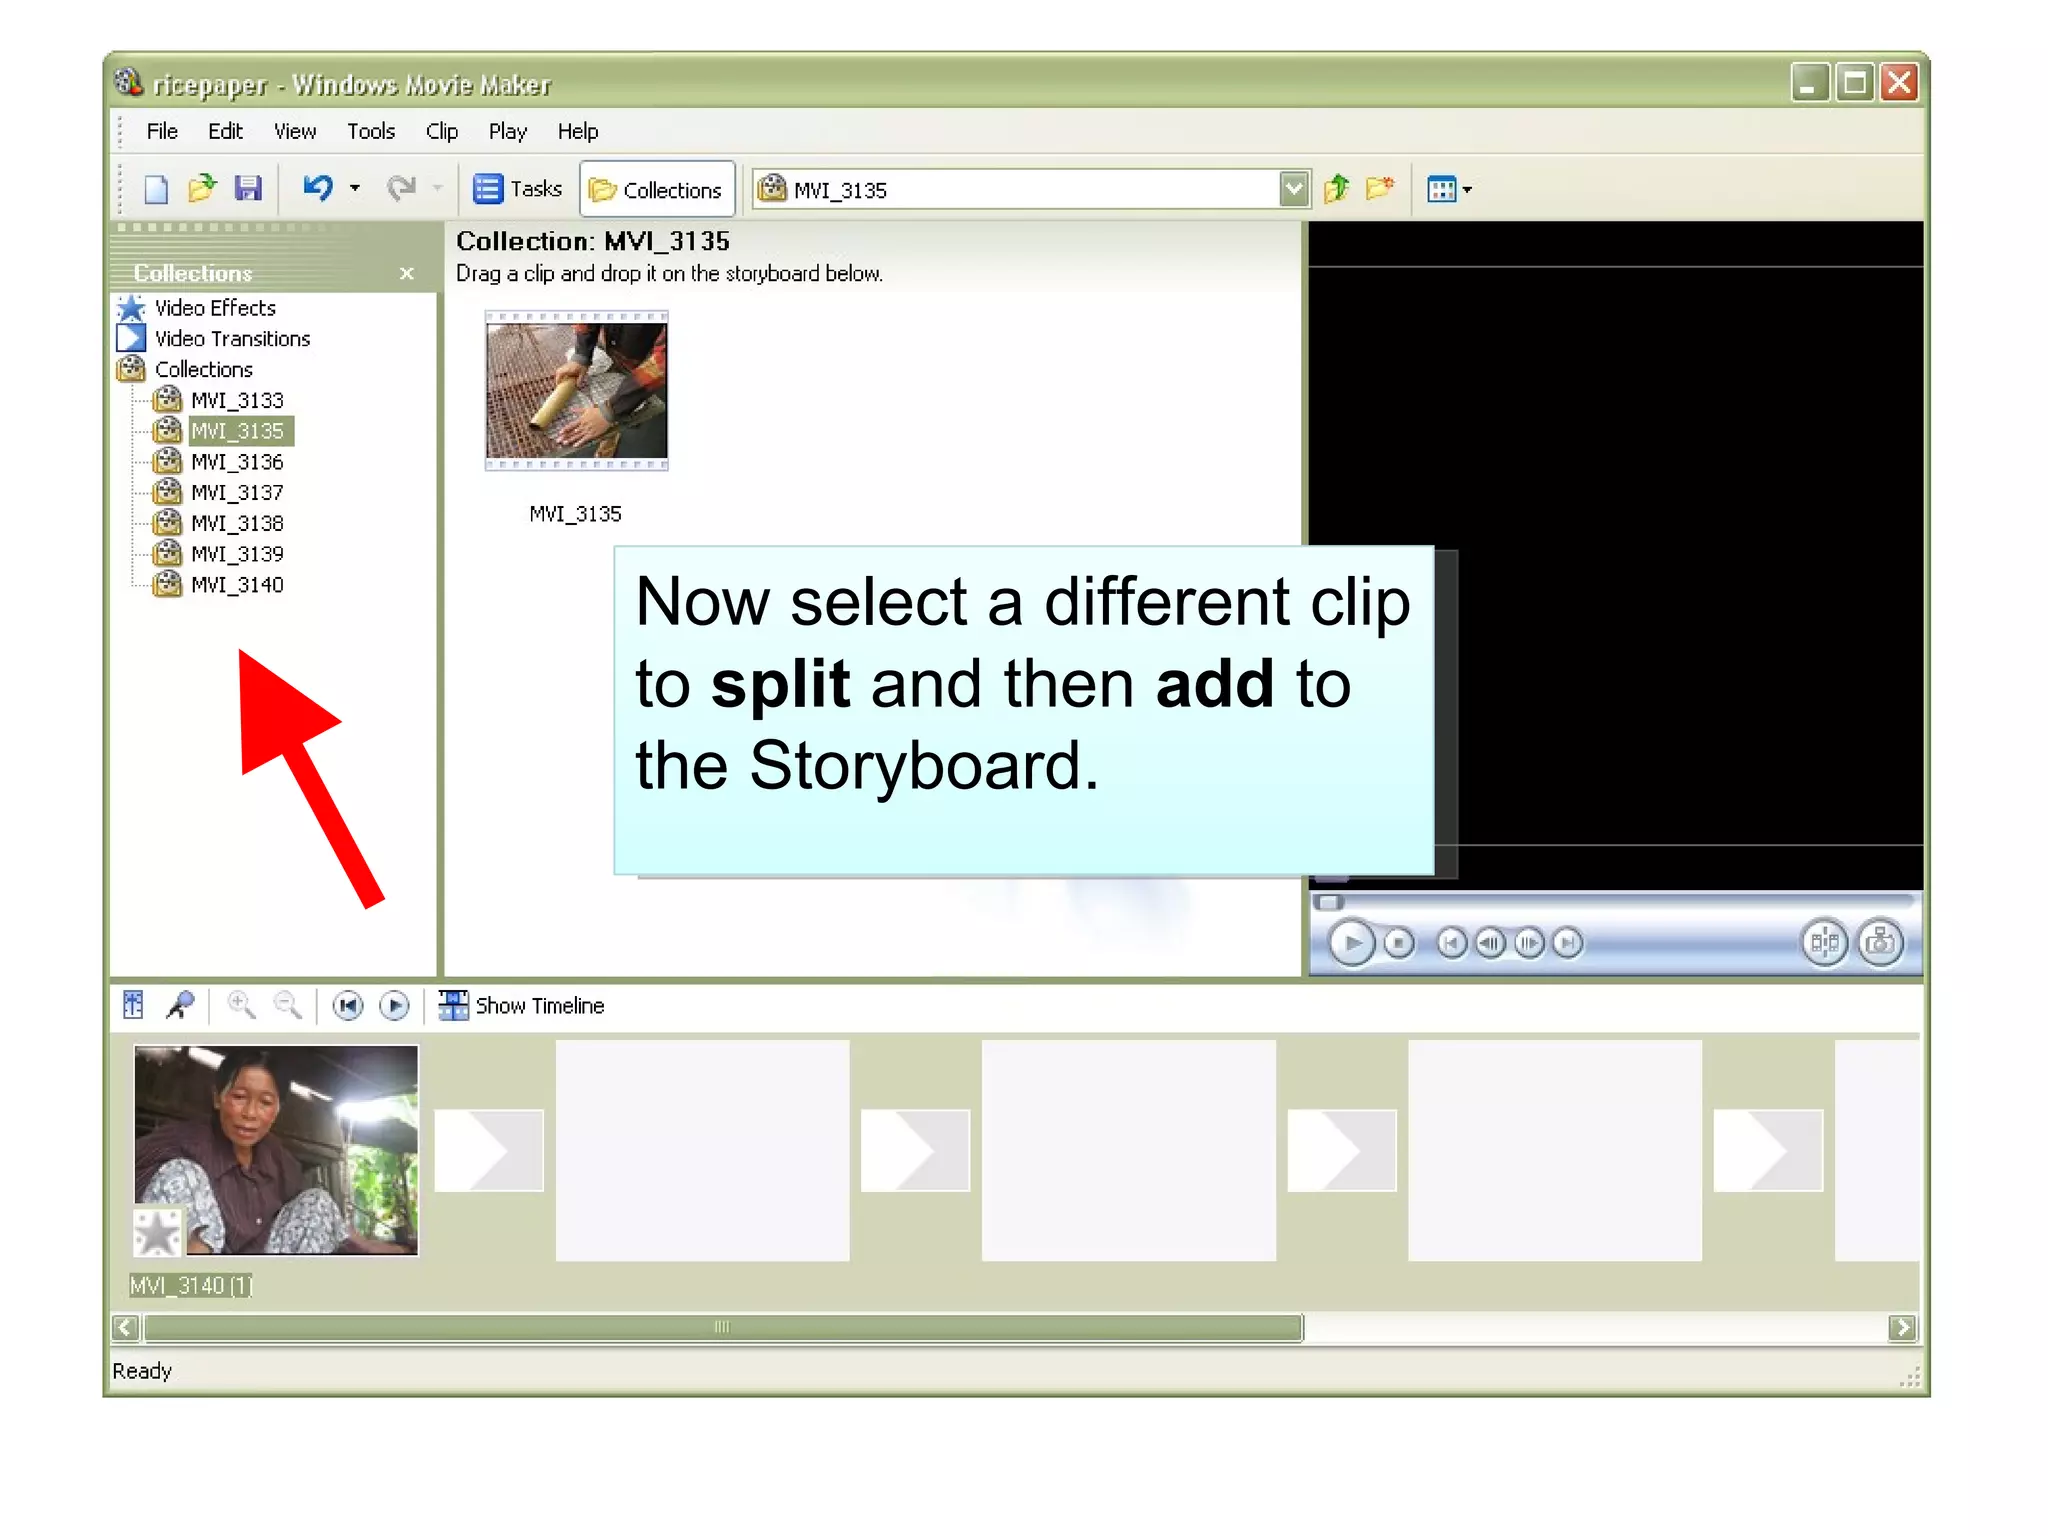The image size is (2048, 1536).
Task: Select the MVI_3136 collection
Action: [x=237, y=462]
